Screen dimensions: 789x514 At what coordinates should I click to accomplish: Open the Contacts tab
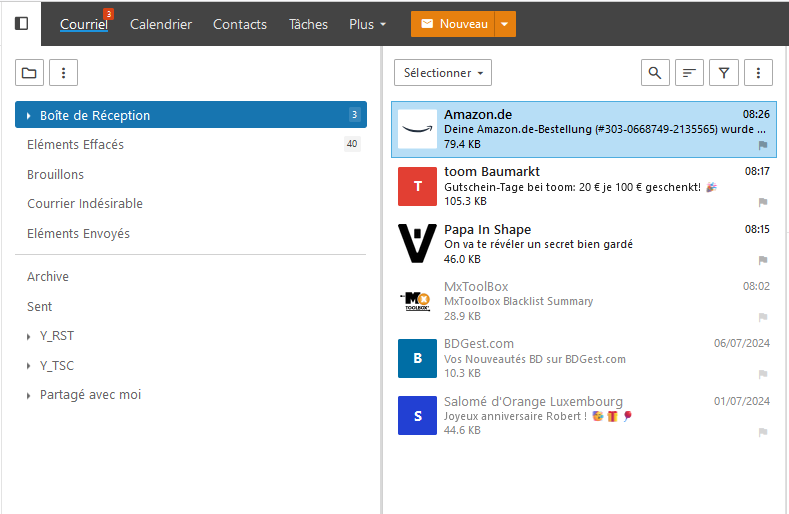240,24
